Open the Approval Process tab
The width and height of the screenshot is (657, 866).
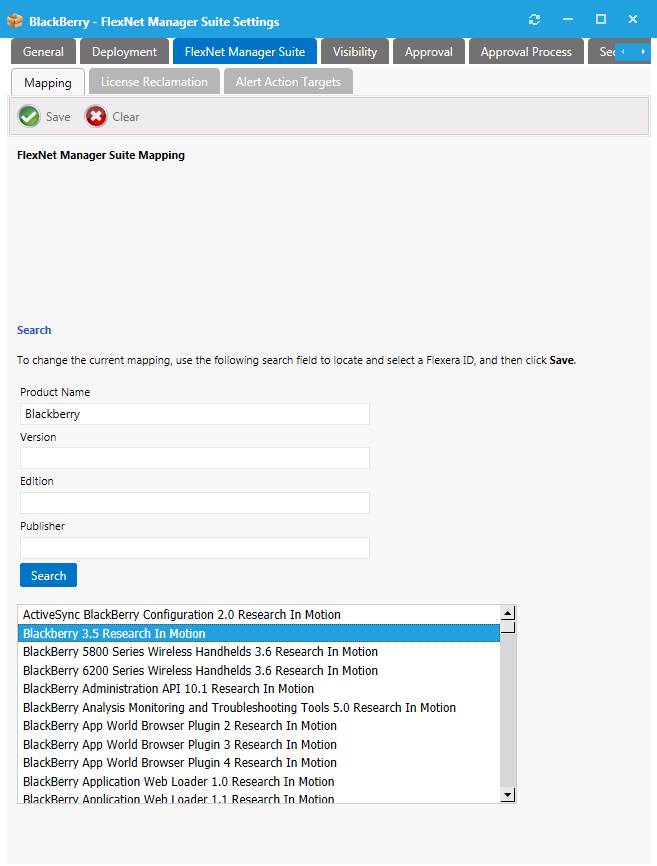[x=526, y=52]
